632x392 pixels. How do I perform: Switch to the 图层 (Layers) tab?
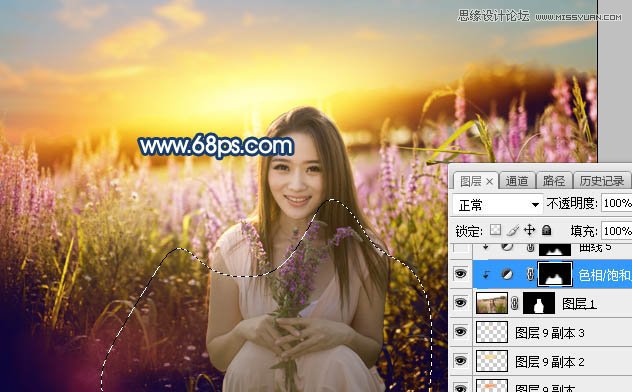(x=470, y=181)
